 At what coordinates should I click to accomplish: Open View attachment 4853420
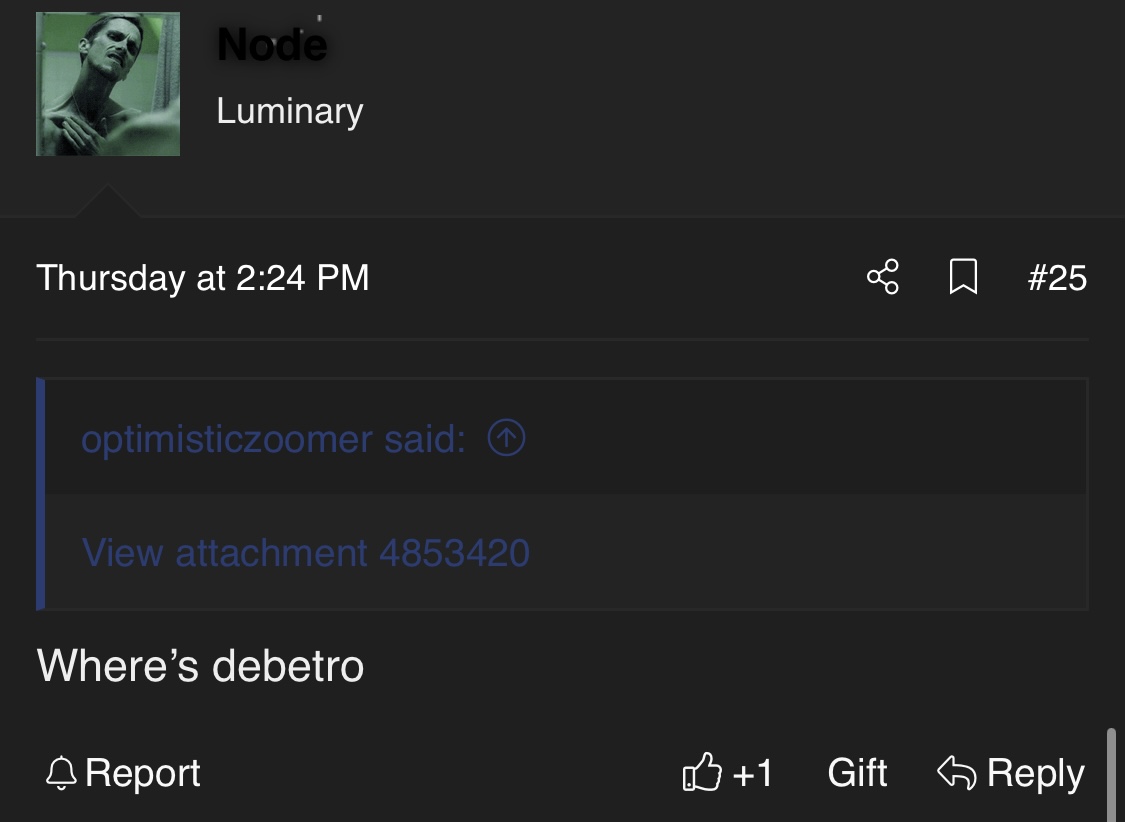(x=305, y=552)
